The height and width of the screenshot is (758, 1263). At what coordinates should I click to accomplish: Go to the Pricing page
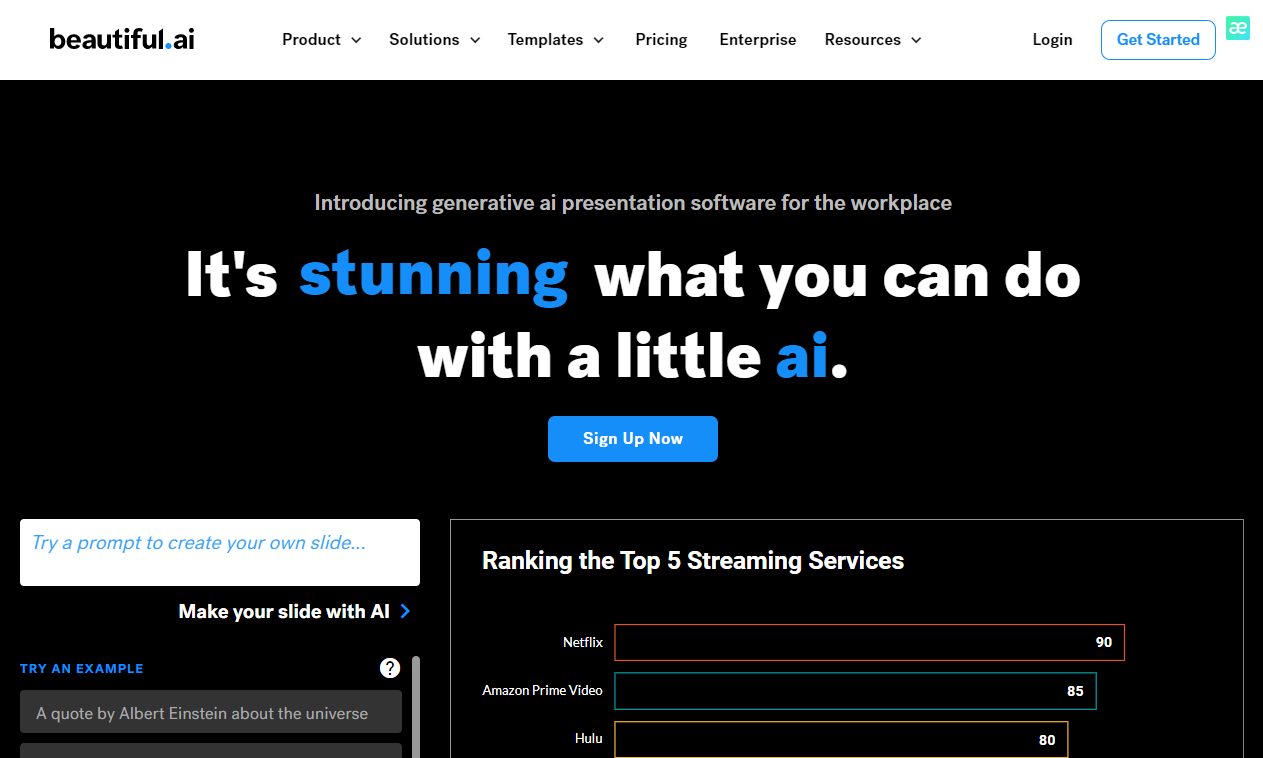coord(661,40)
